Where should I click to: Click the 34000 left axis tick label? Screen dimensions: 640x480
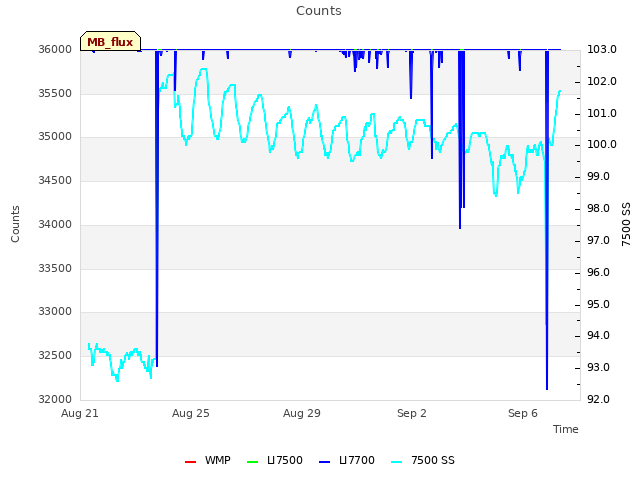[x=55, y=224]
